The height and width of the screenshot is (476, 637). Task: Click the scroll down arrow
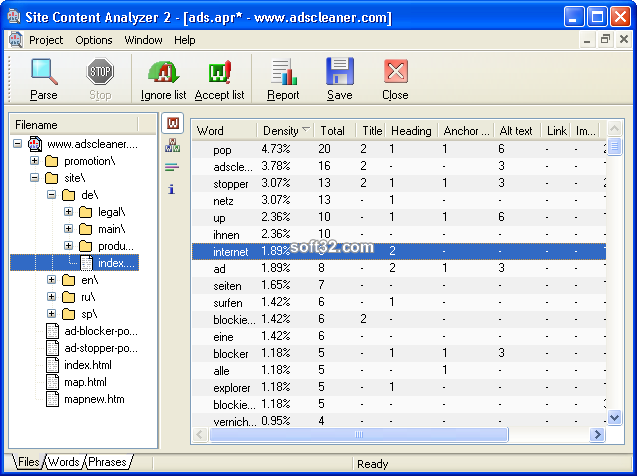click(x=614, y=417)
